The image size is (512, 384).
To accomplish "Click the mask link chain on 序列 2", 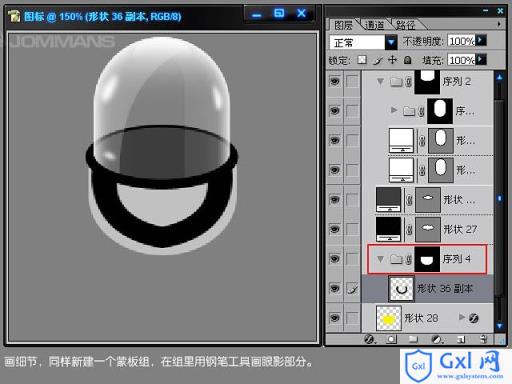I will pos(409,82).
